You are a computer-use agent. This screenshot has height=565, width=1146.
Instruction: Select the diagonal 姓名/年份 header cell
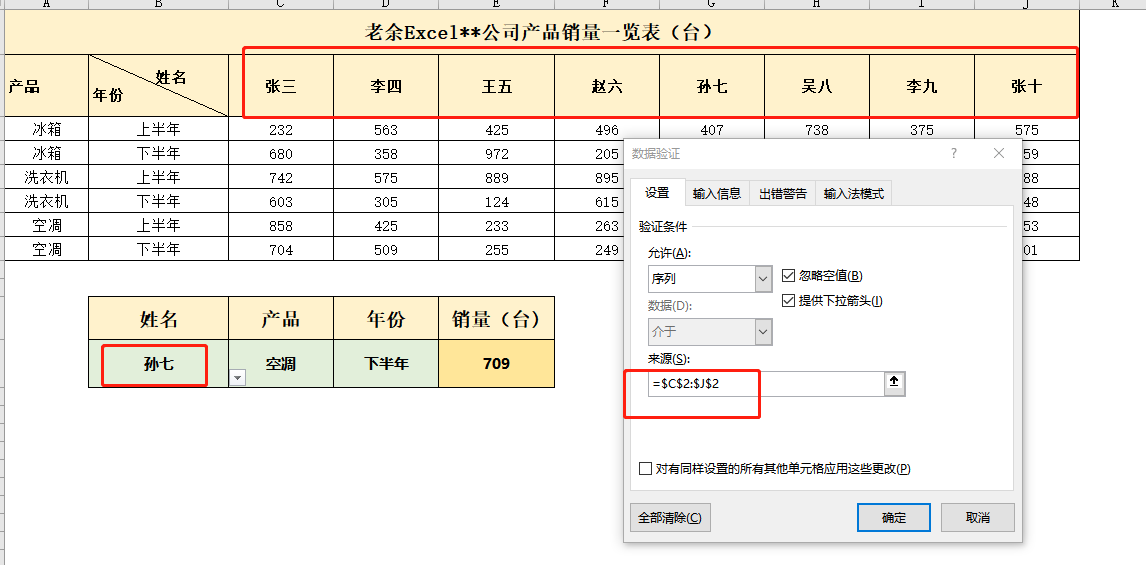tap(159, 86)
